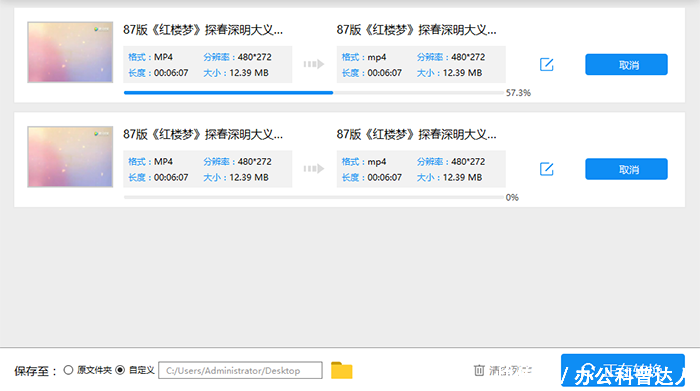Select the 原文件夹 radio button
This screenshot has height=391, width=700.
pyautogui.click(x=68, y=370)
